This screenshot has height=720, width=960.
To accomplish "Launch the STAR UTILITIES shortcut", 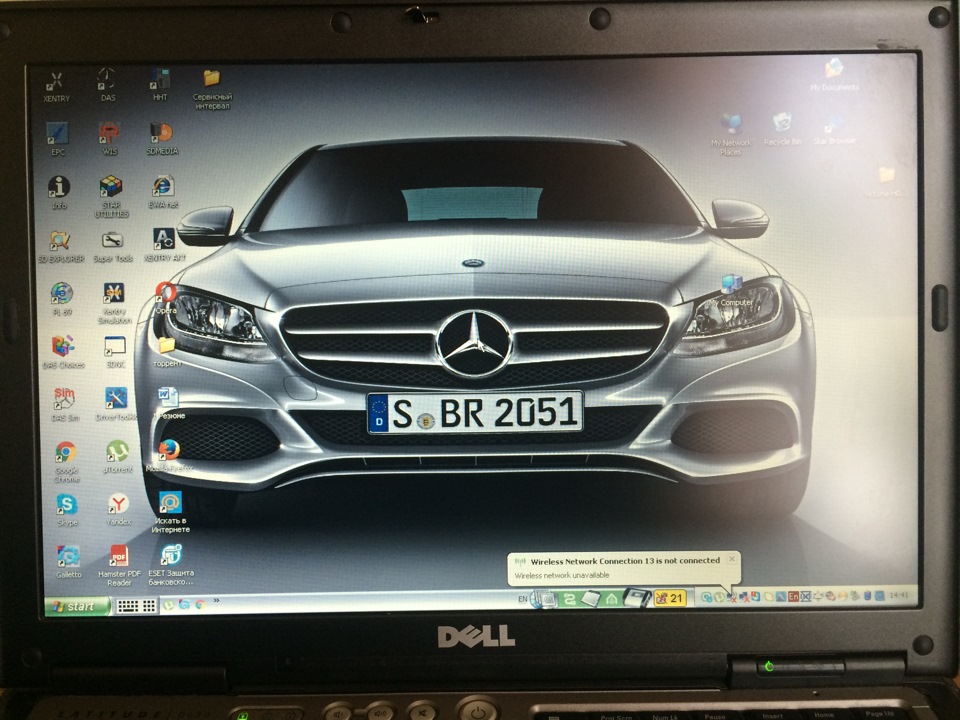I will click(x=111, y=197).
